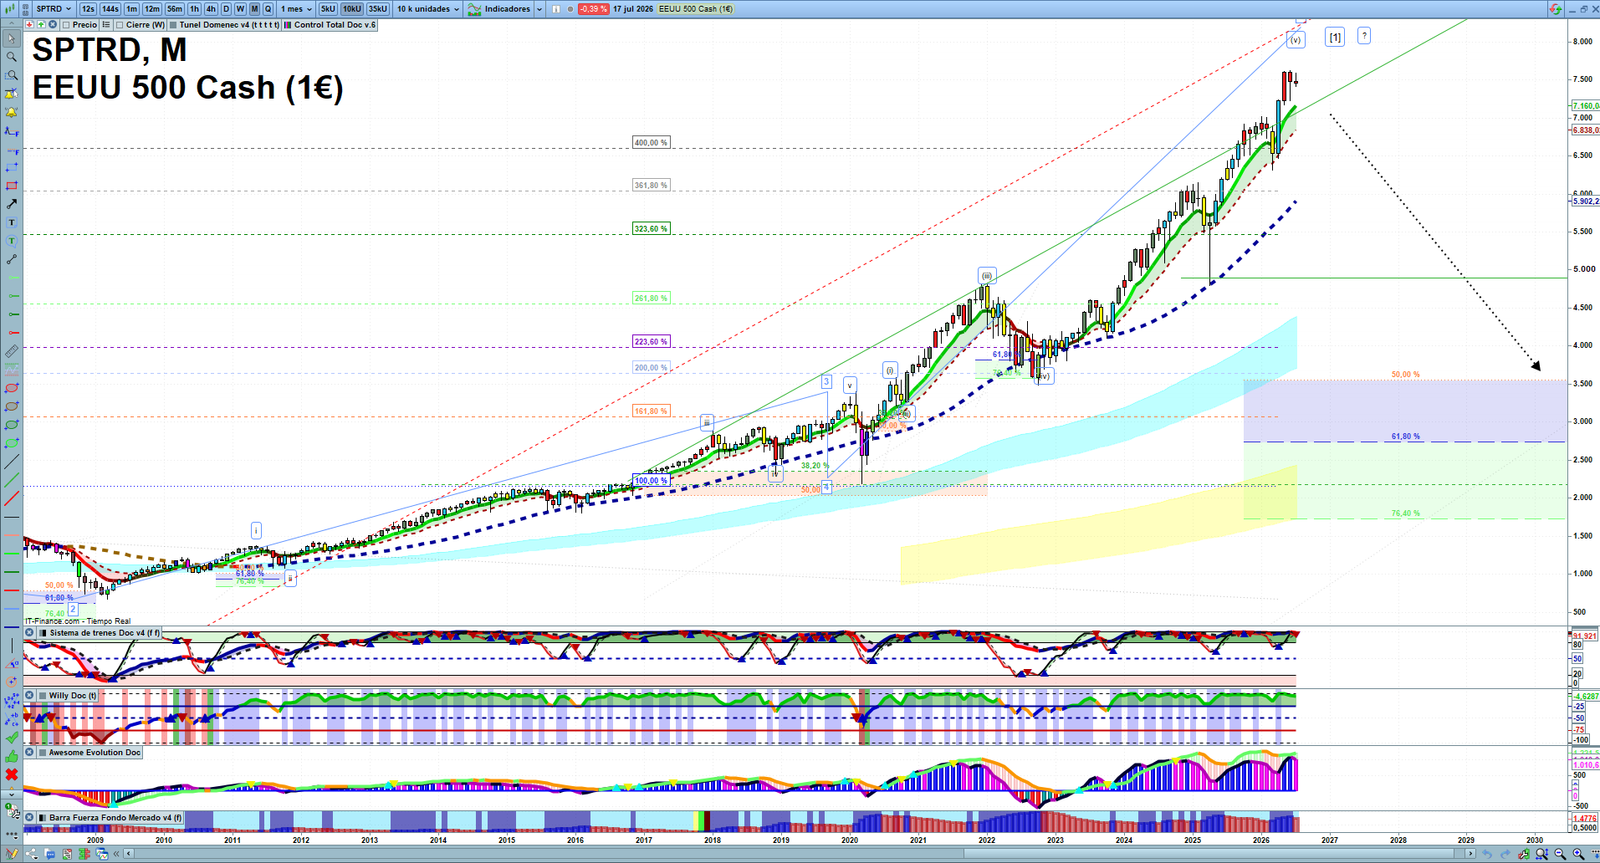Select the yellow alert bell tool
This screenshot has width=1600, height=863.
[x=11, y=112]
